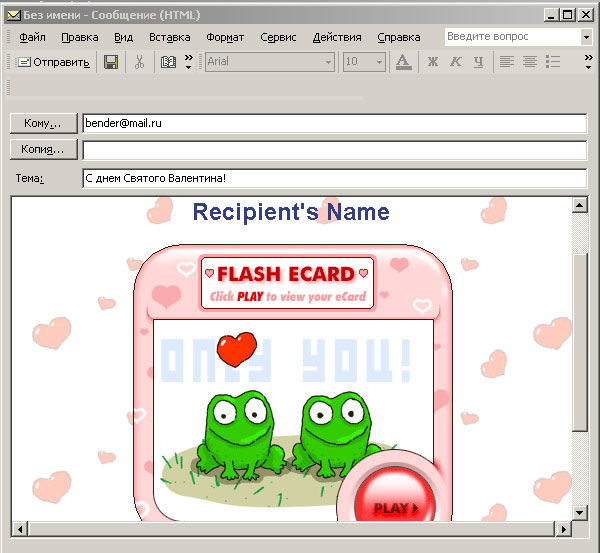Toggle italic (К) formatting
Viewport: 600px width, 553px height.
(x=455, y=62)
